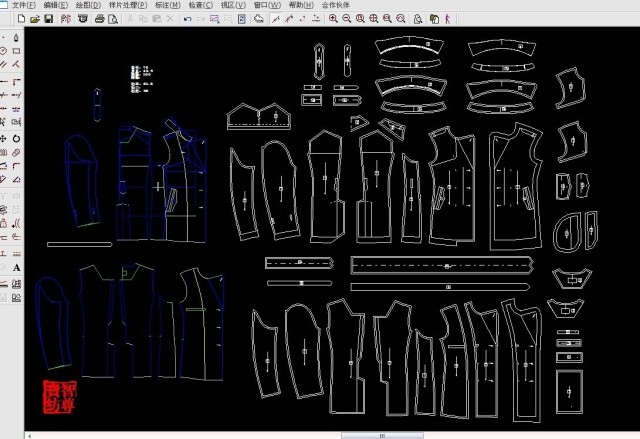The height and width of the screenshot is (439, 640).
Task: Open the 文件(F) menu
Action: 23,5
